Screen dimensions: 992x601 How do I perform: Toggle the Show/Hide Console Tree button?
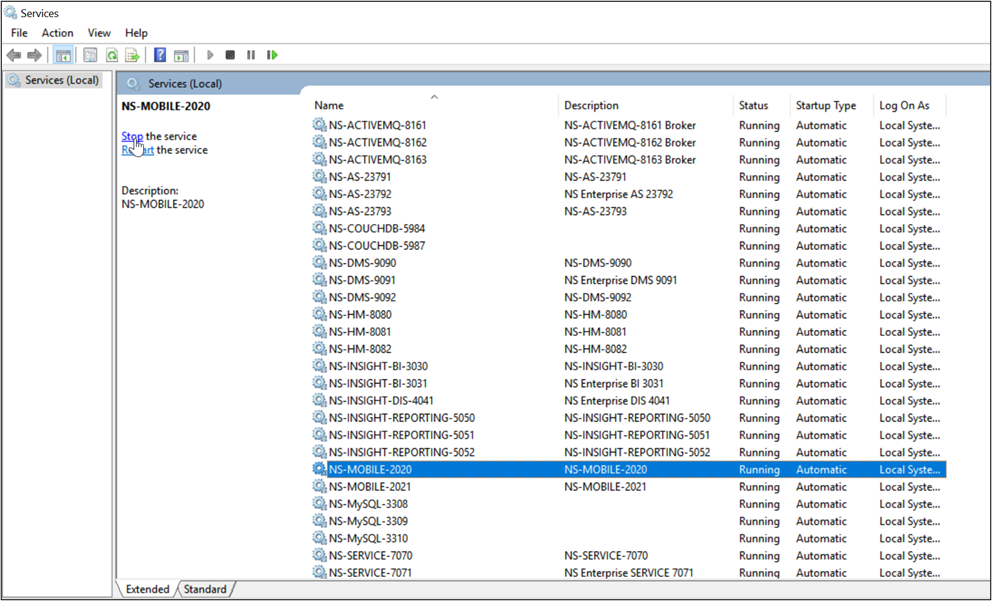pyautogui.click(x=63, y=55)
